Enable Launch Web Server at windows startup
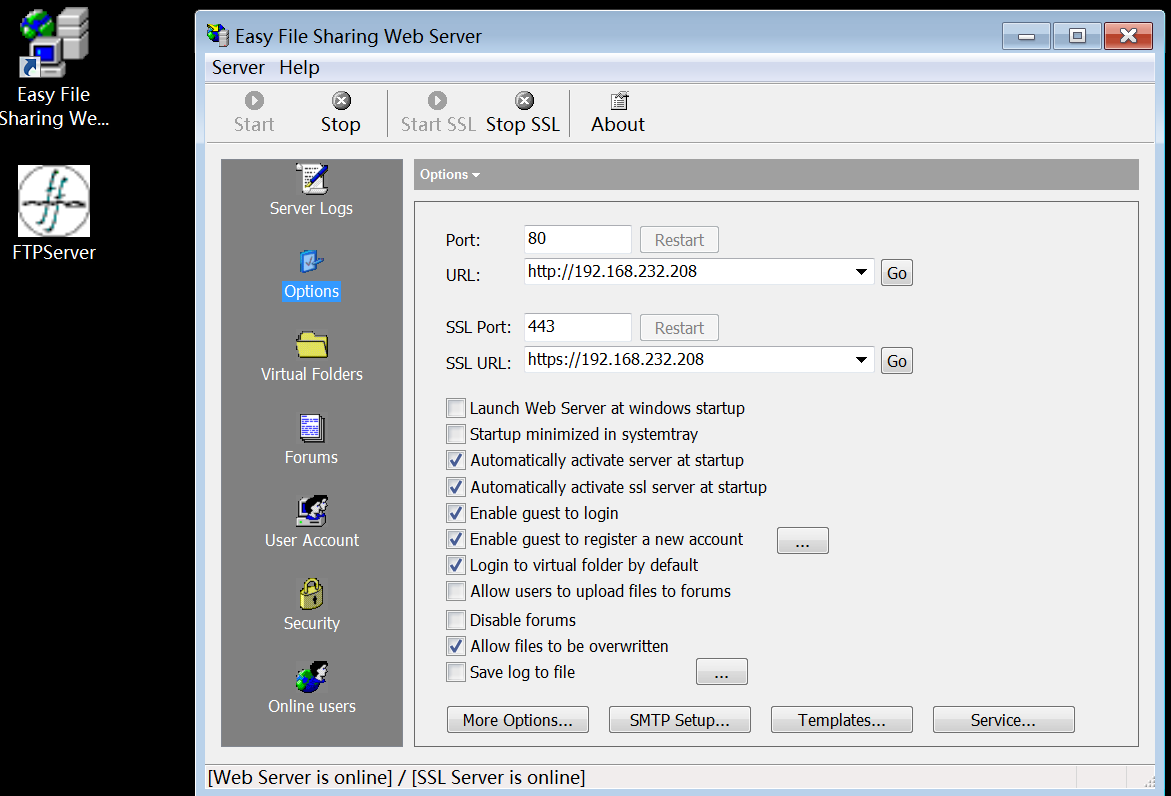 [456, 408]
